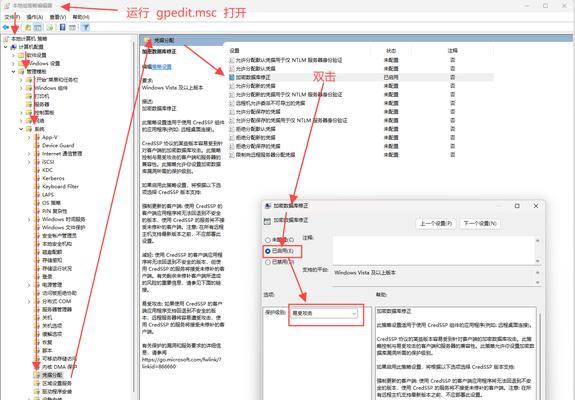Click the 下一个设置(N) button
575x400 pixels.
tap(480, 223)
